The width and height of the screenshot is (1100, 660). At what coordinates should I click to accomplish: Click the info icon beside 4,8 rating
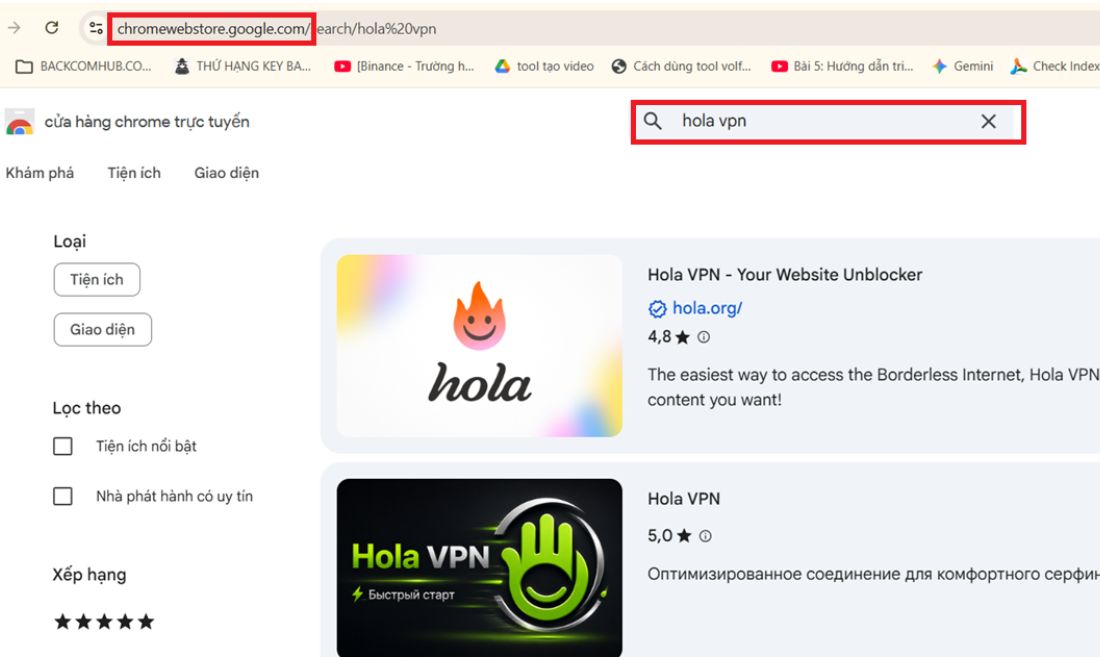(704, 337)
